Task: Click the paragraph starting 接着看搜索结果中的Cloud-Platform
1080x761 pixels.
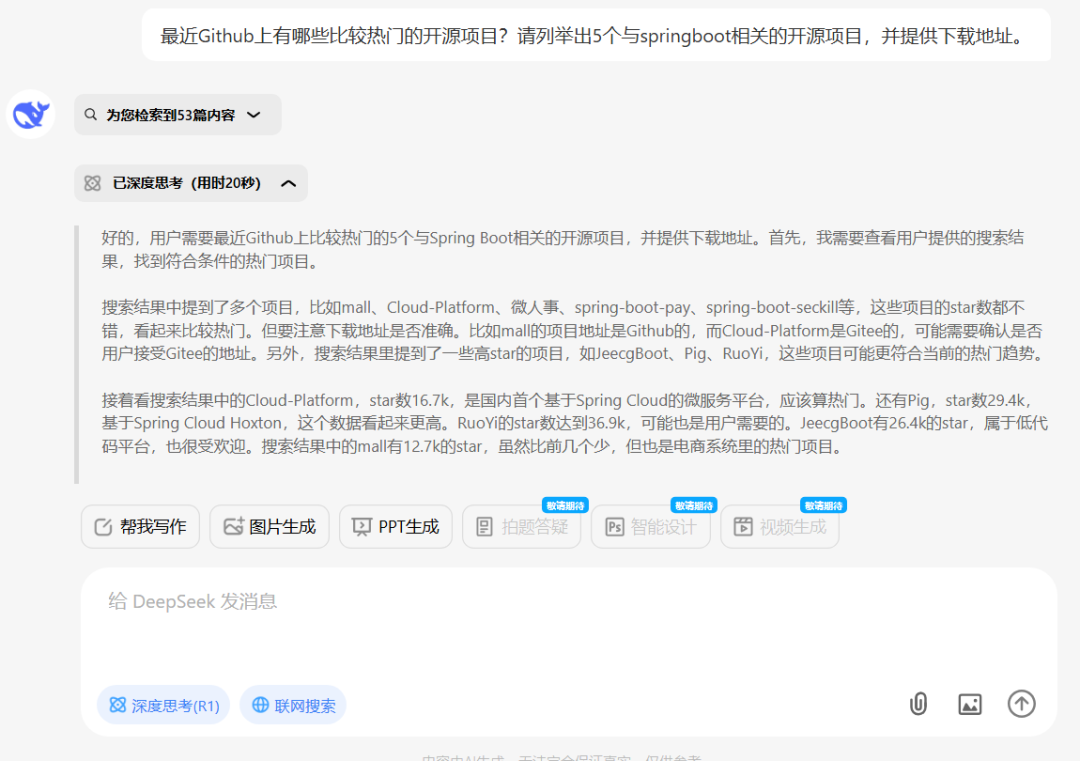Action: tap(574, 424)
